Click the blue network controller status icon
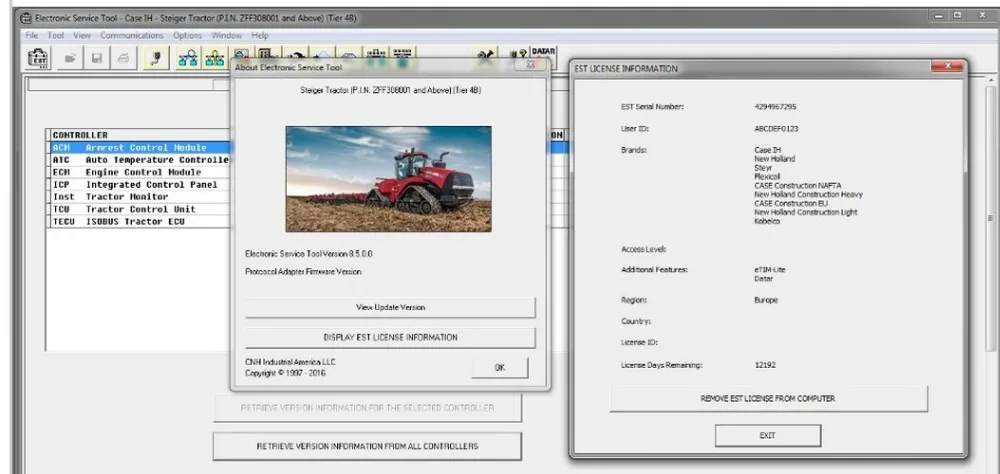Screen dimensions: 1000x474 pos(188,58)
